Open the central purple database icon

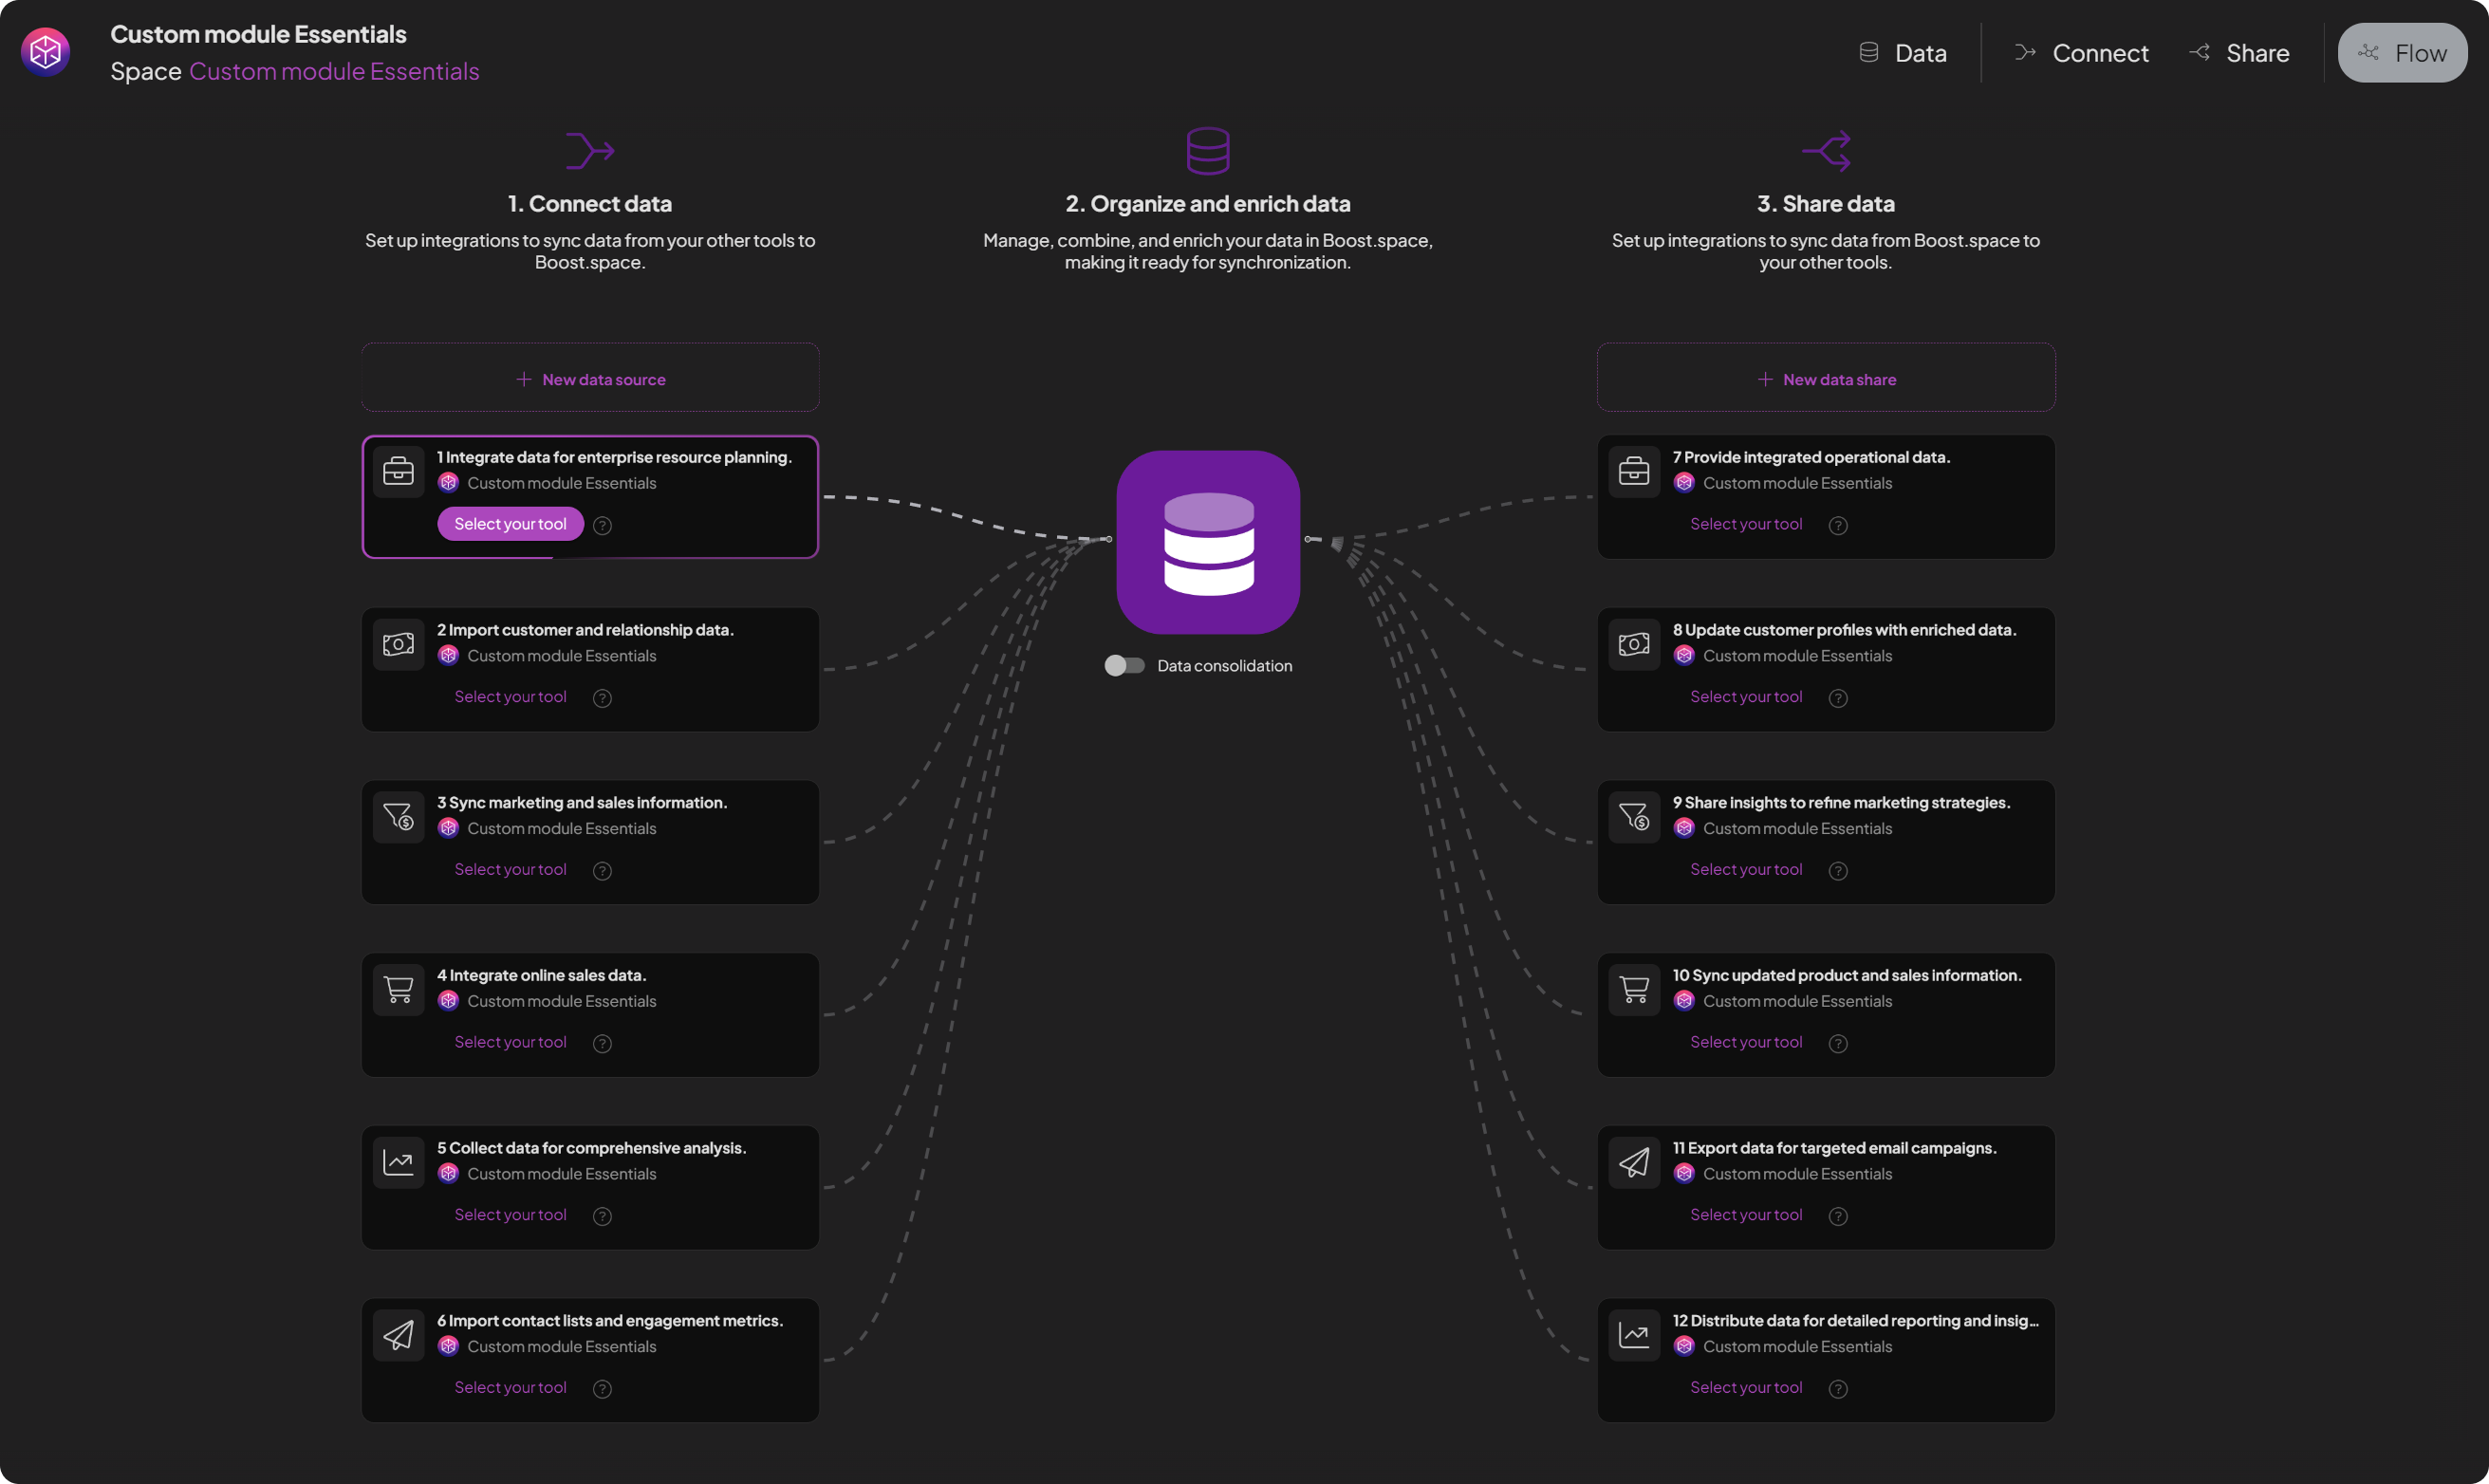tap(1207, 542)
